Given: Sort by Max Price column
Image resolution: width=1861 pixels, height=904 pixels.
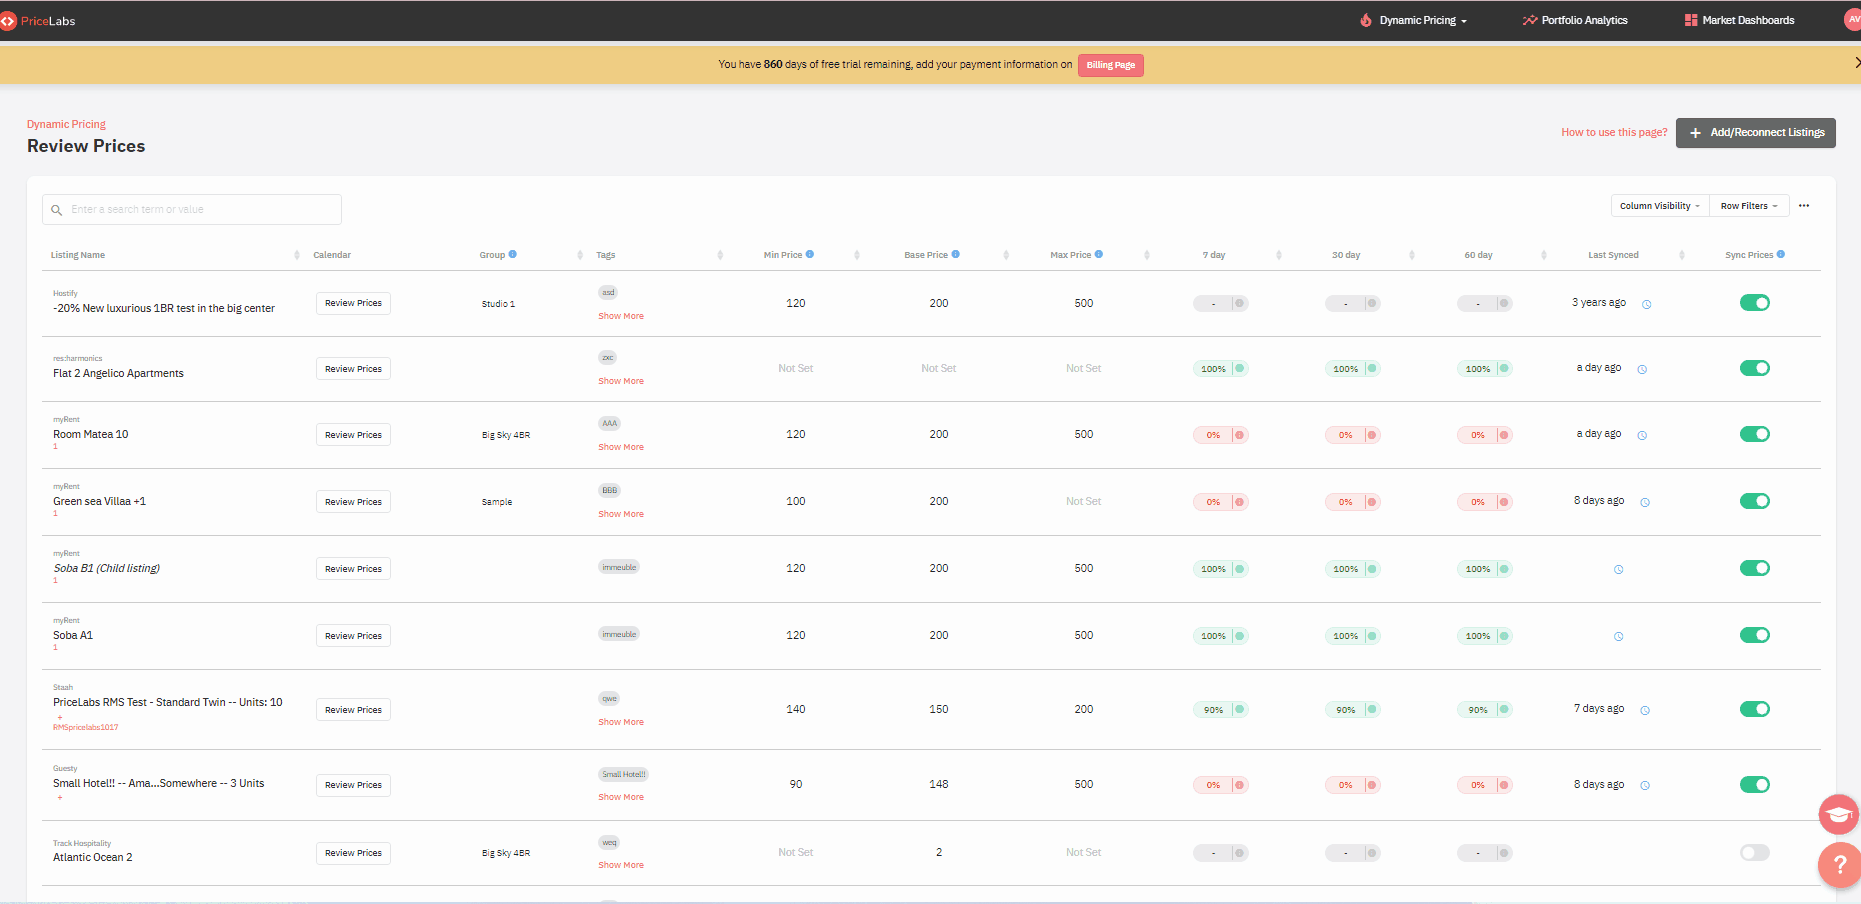Looking at the screenshot, I should [x=1147, y=255].
